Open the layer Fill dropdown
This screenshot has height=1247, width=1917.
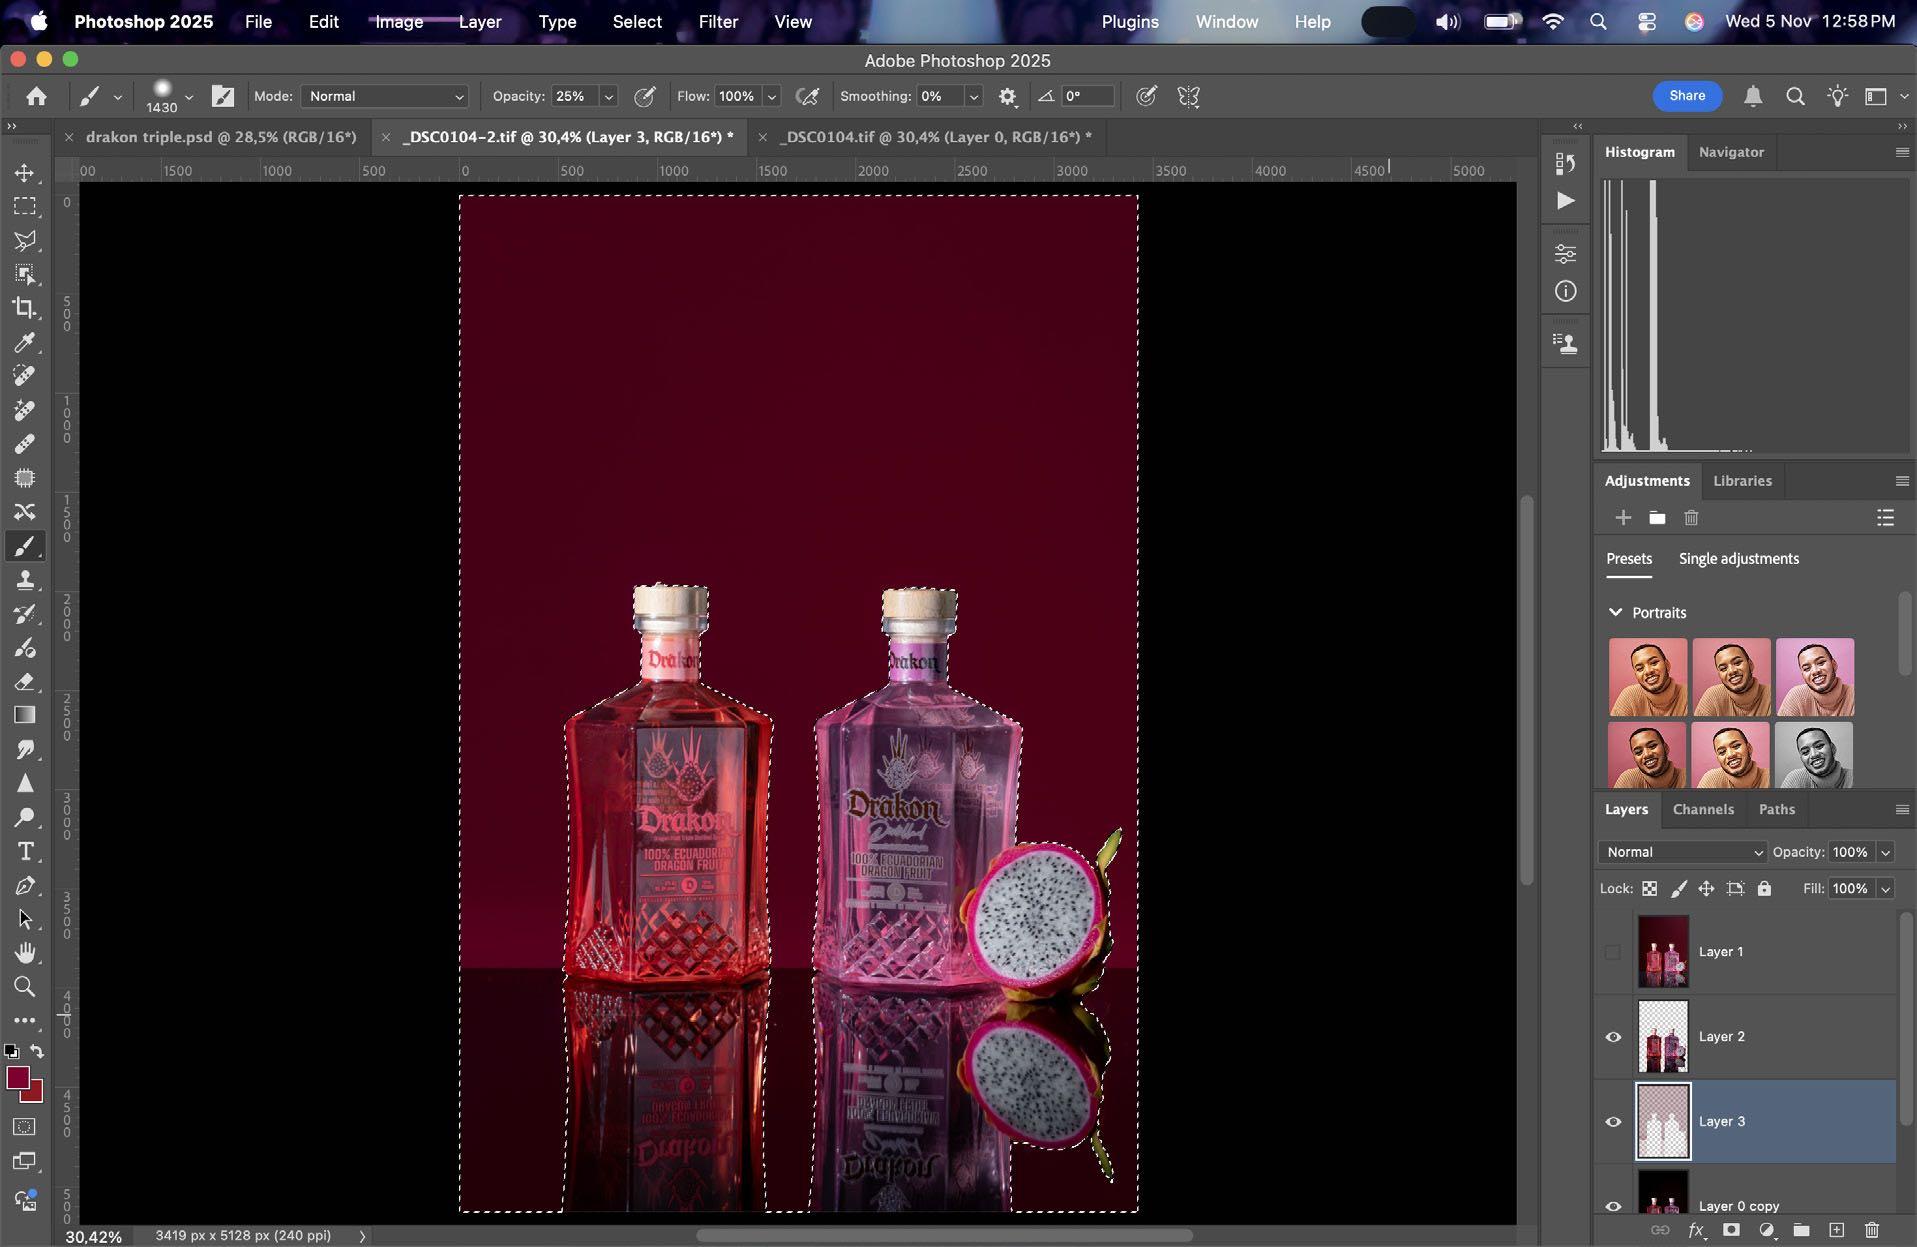1885,888
